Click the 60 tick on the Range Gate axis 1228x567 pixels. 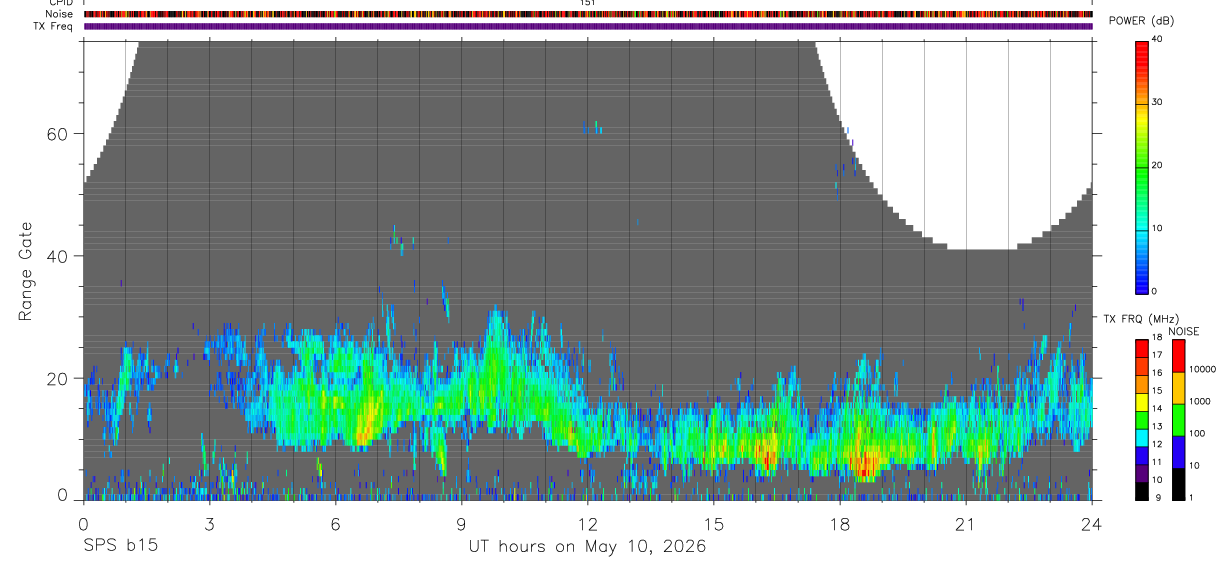tap(57, 134)
